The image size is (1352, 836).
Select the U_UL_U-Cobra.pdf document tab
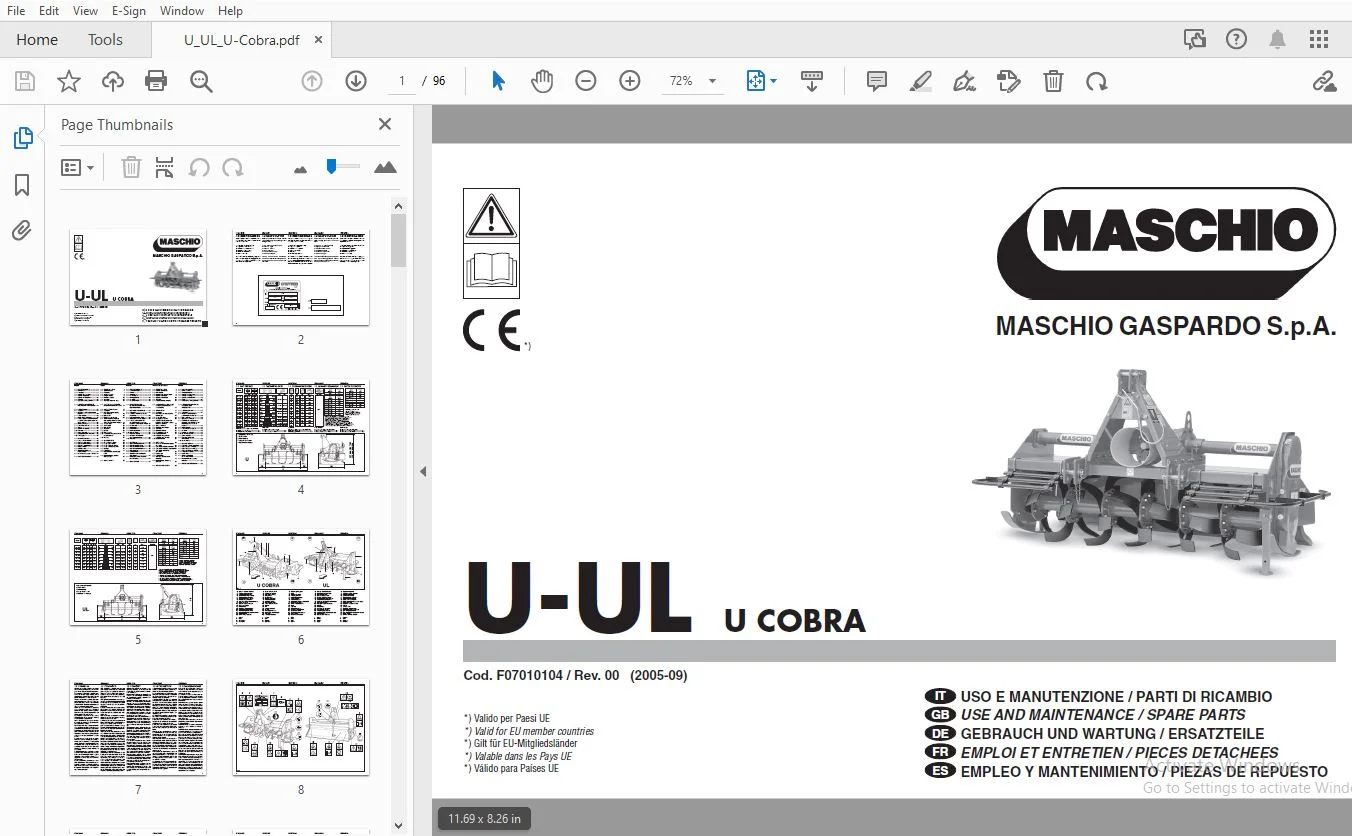[x=241, y=40]
